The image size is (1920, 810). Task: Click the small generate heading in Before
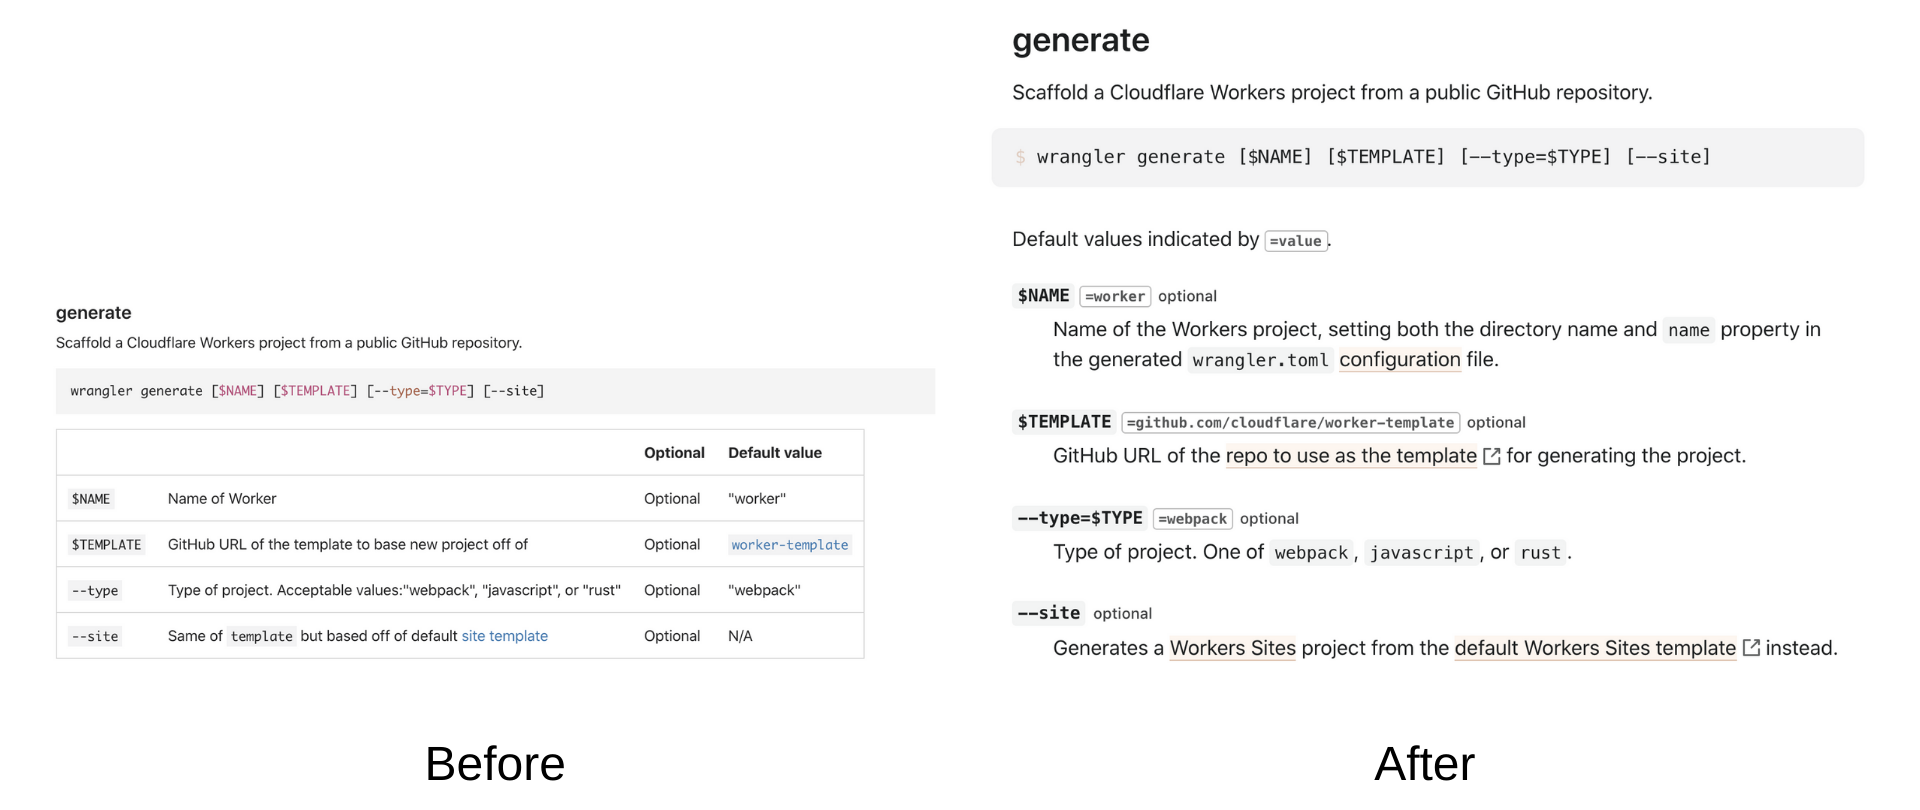click(94, 313)
